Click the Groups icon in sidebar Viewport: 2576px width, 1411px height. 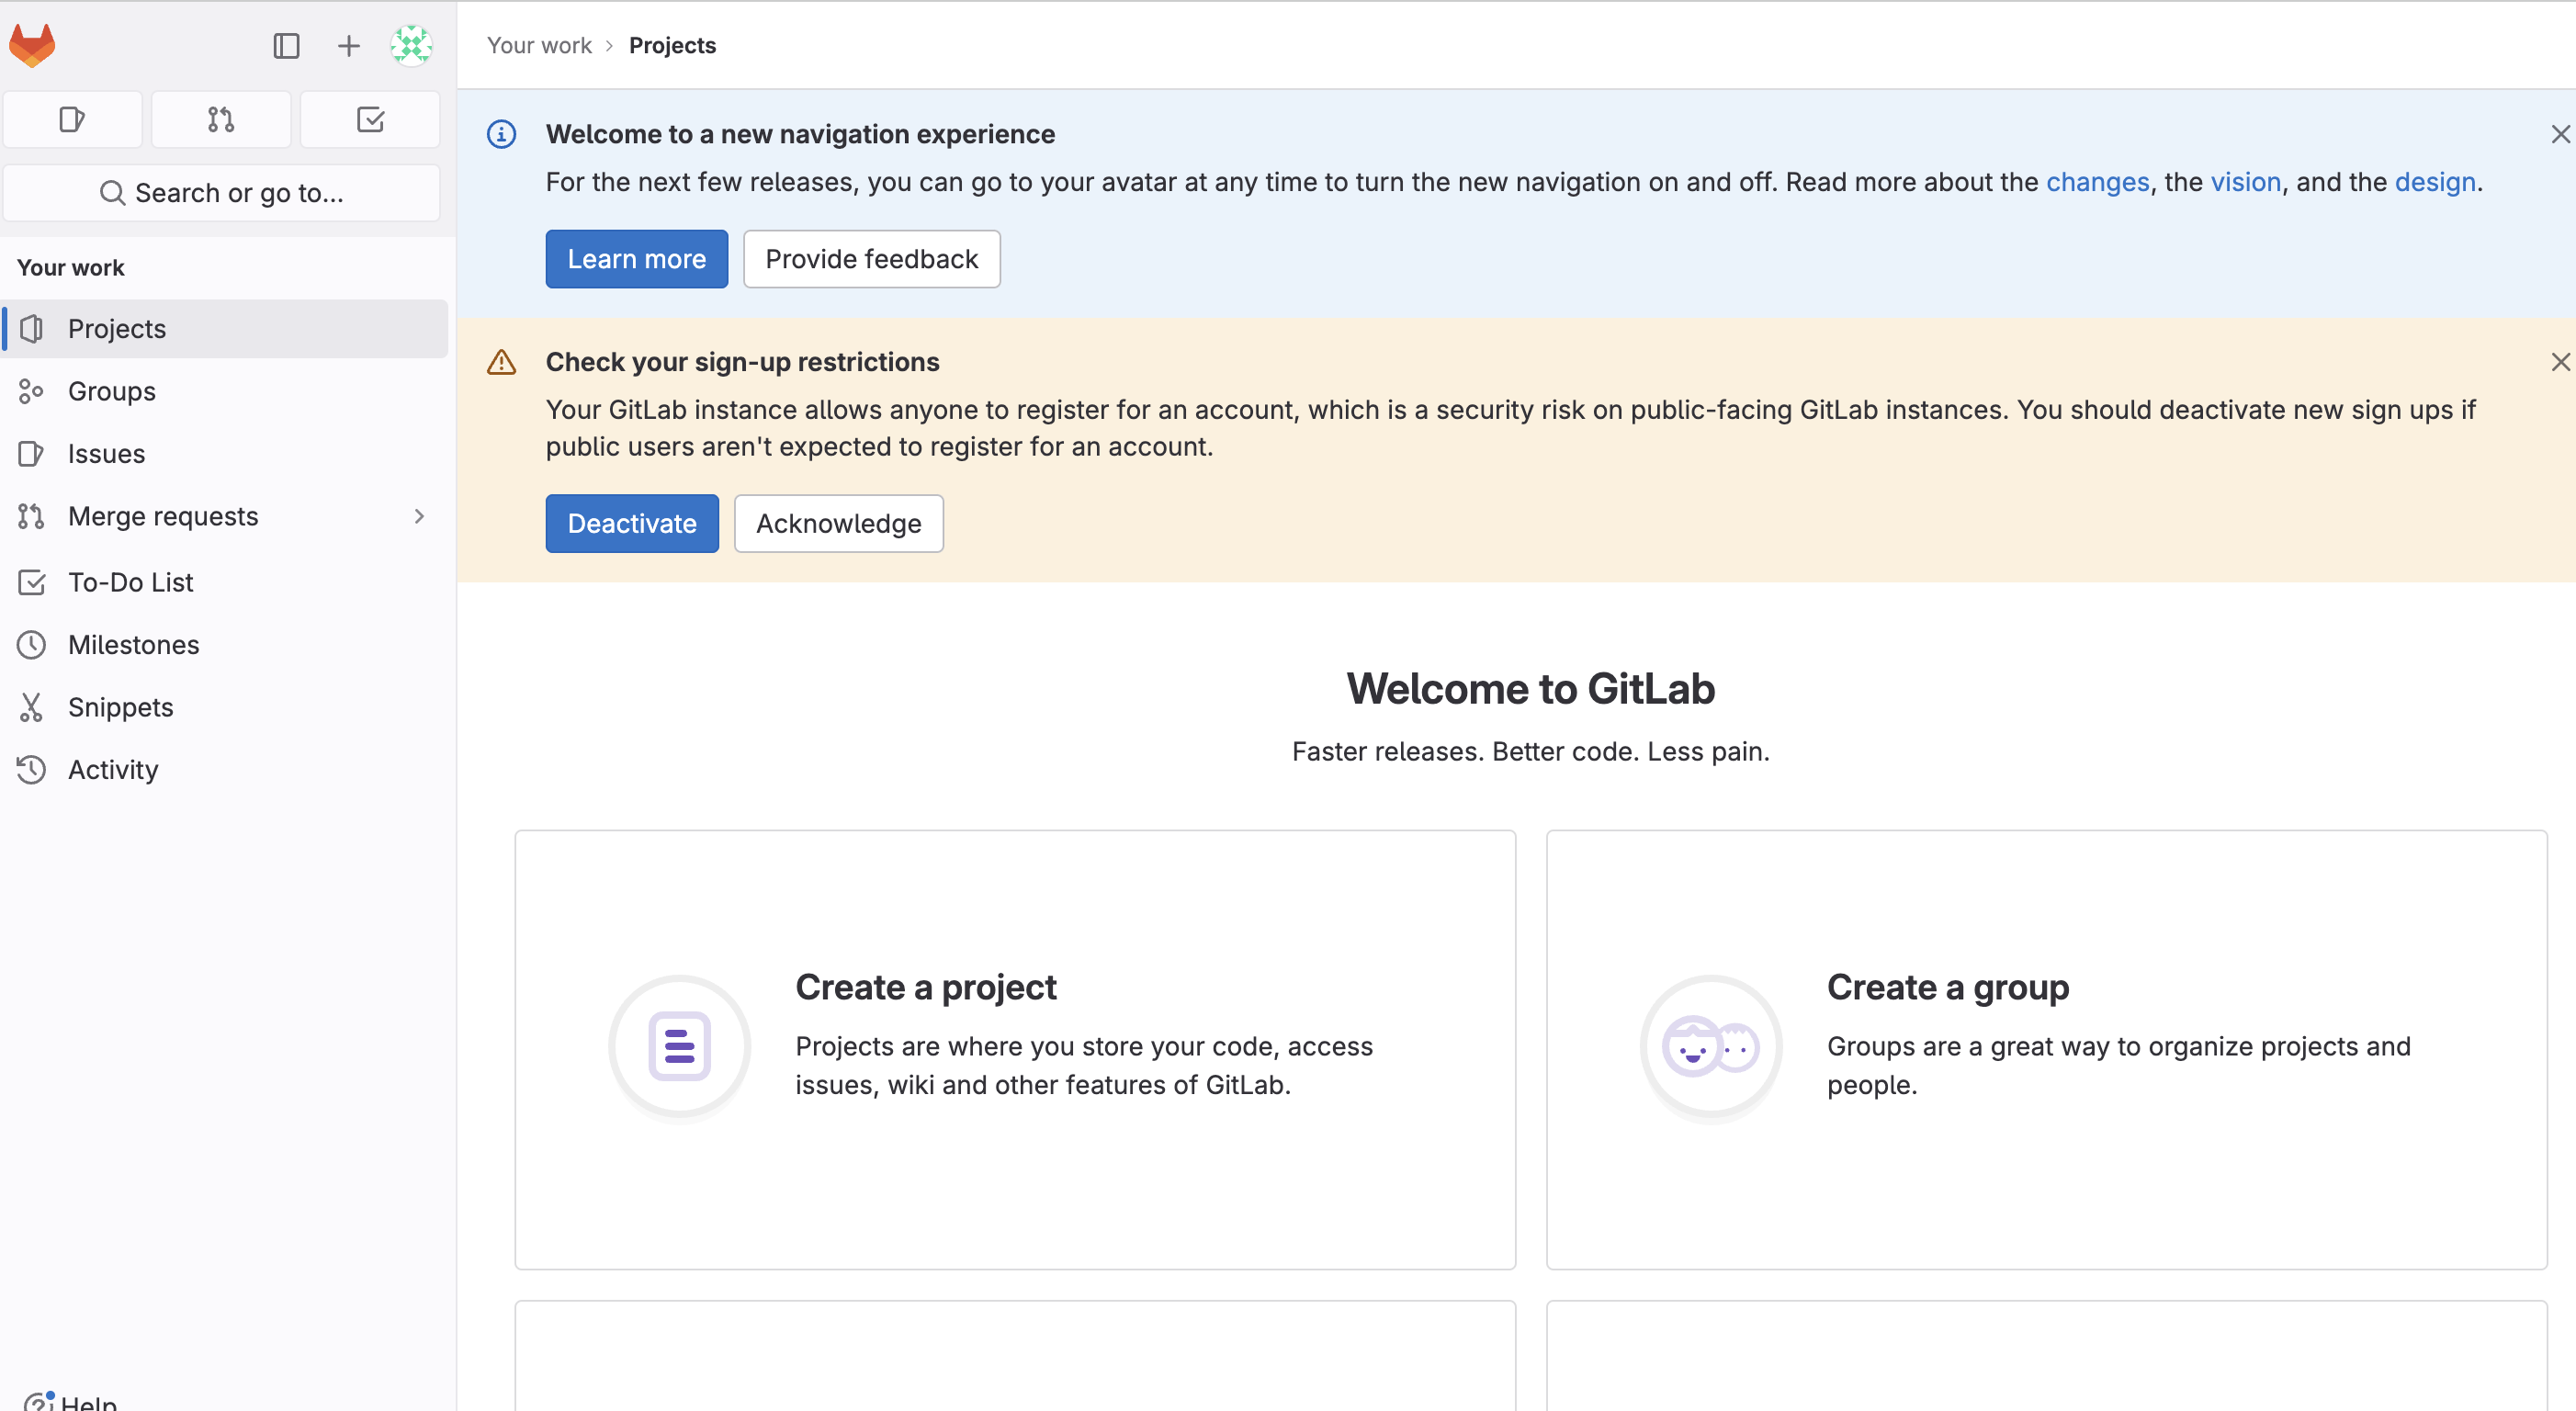click(31, 391)
